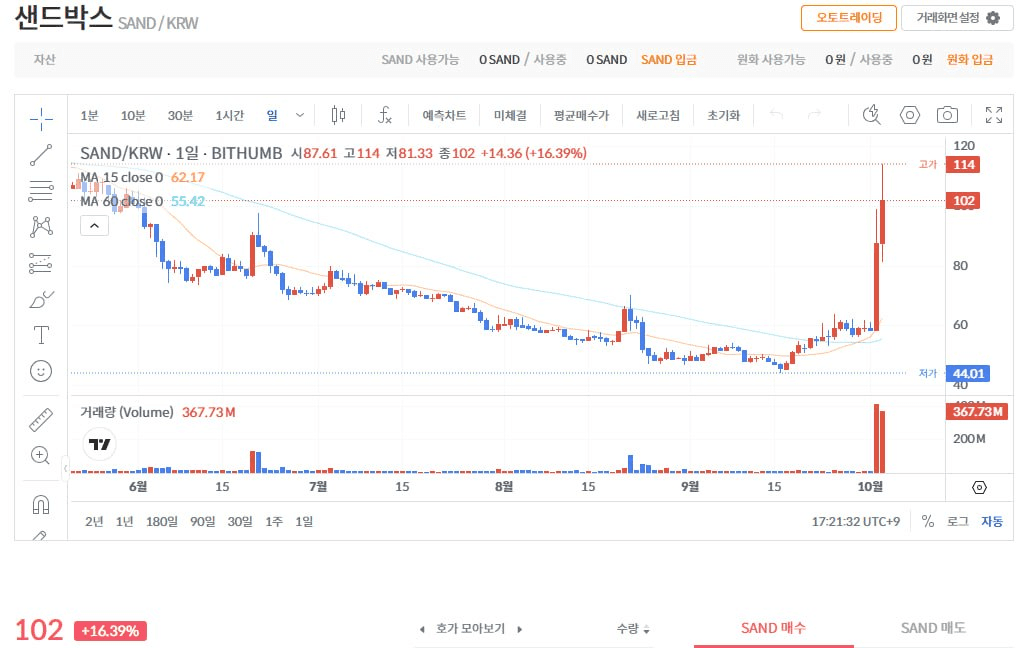Select the brush drawing tool
Viewport: 1020px width, 648px height.
pyautogui.click(x=41, y=299)
